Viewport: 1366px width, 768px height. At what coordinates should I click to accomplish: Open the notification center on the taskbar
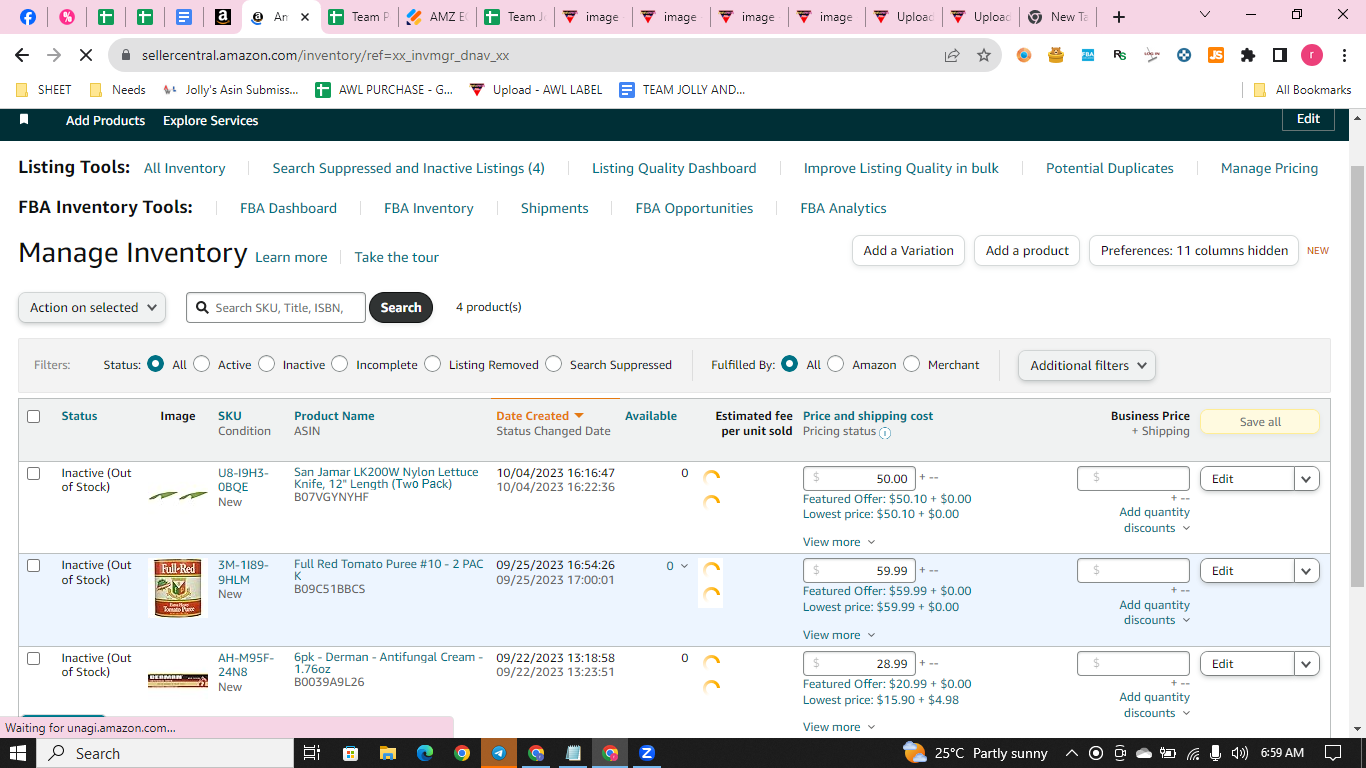tap(1333, 753)
